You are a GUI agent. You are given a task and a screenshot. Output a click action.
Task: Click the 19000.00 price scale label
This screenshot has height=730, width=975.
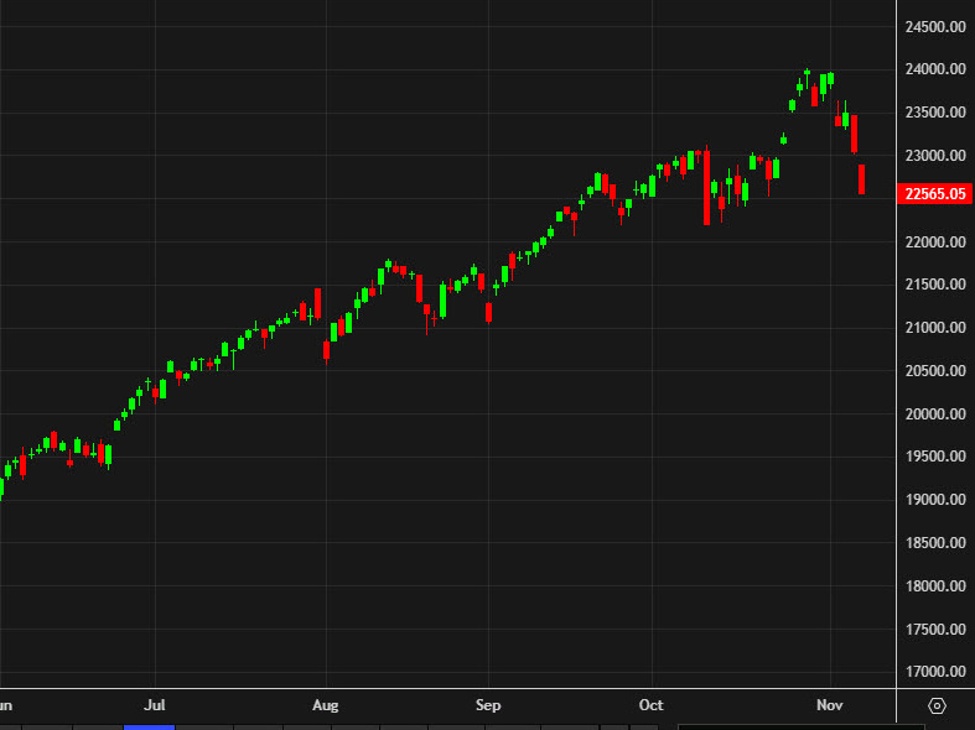coord(935,500)
